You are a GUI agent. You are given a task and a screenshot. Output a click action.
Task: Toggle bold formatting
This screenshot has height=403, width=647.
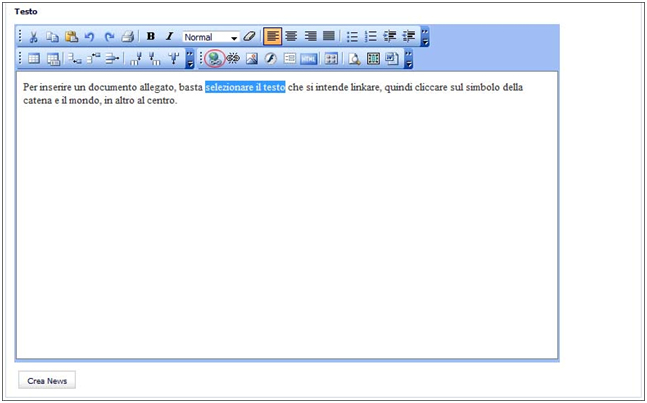point(151,36)
